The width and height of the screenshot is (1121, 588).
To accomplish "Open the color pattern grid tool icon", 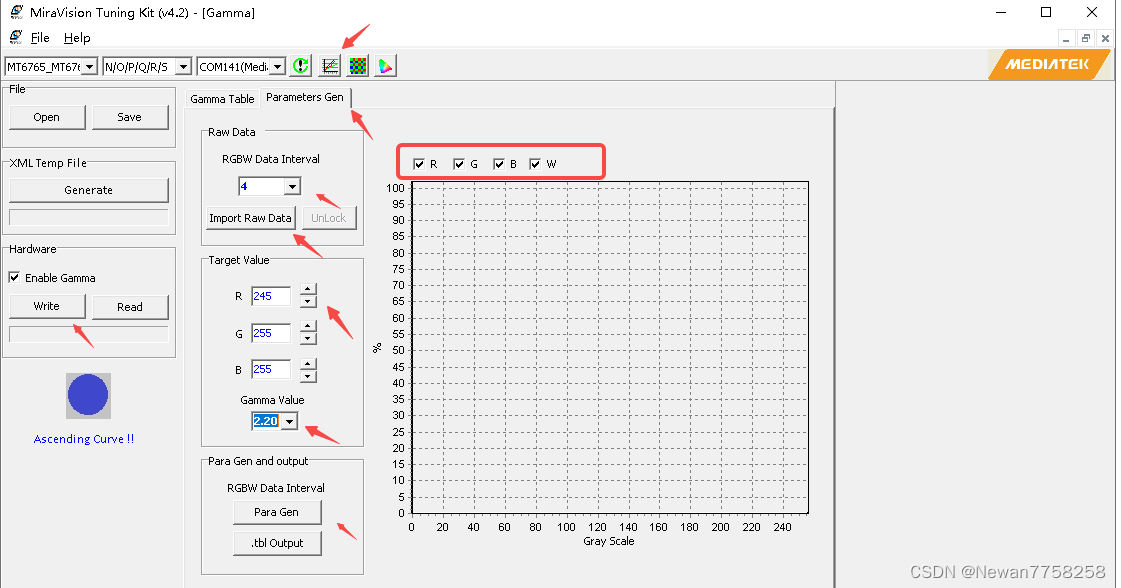I will point(357,66).
